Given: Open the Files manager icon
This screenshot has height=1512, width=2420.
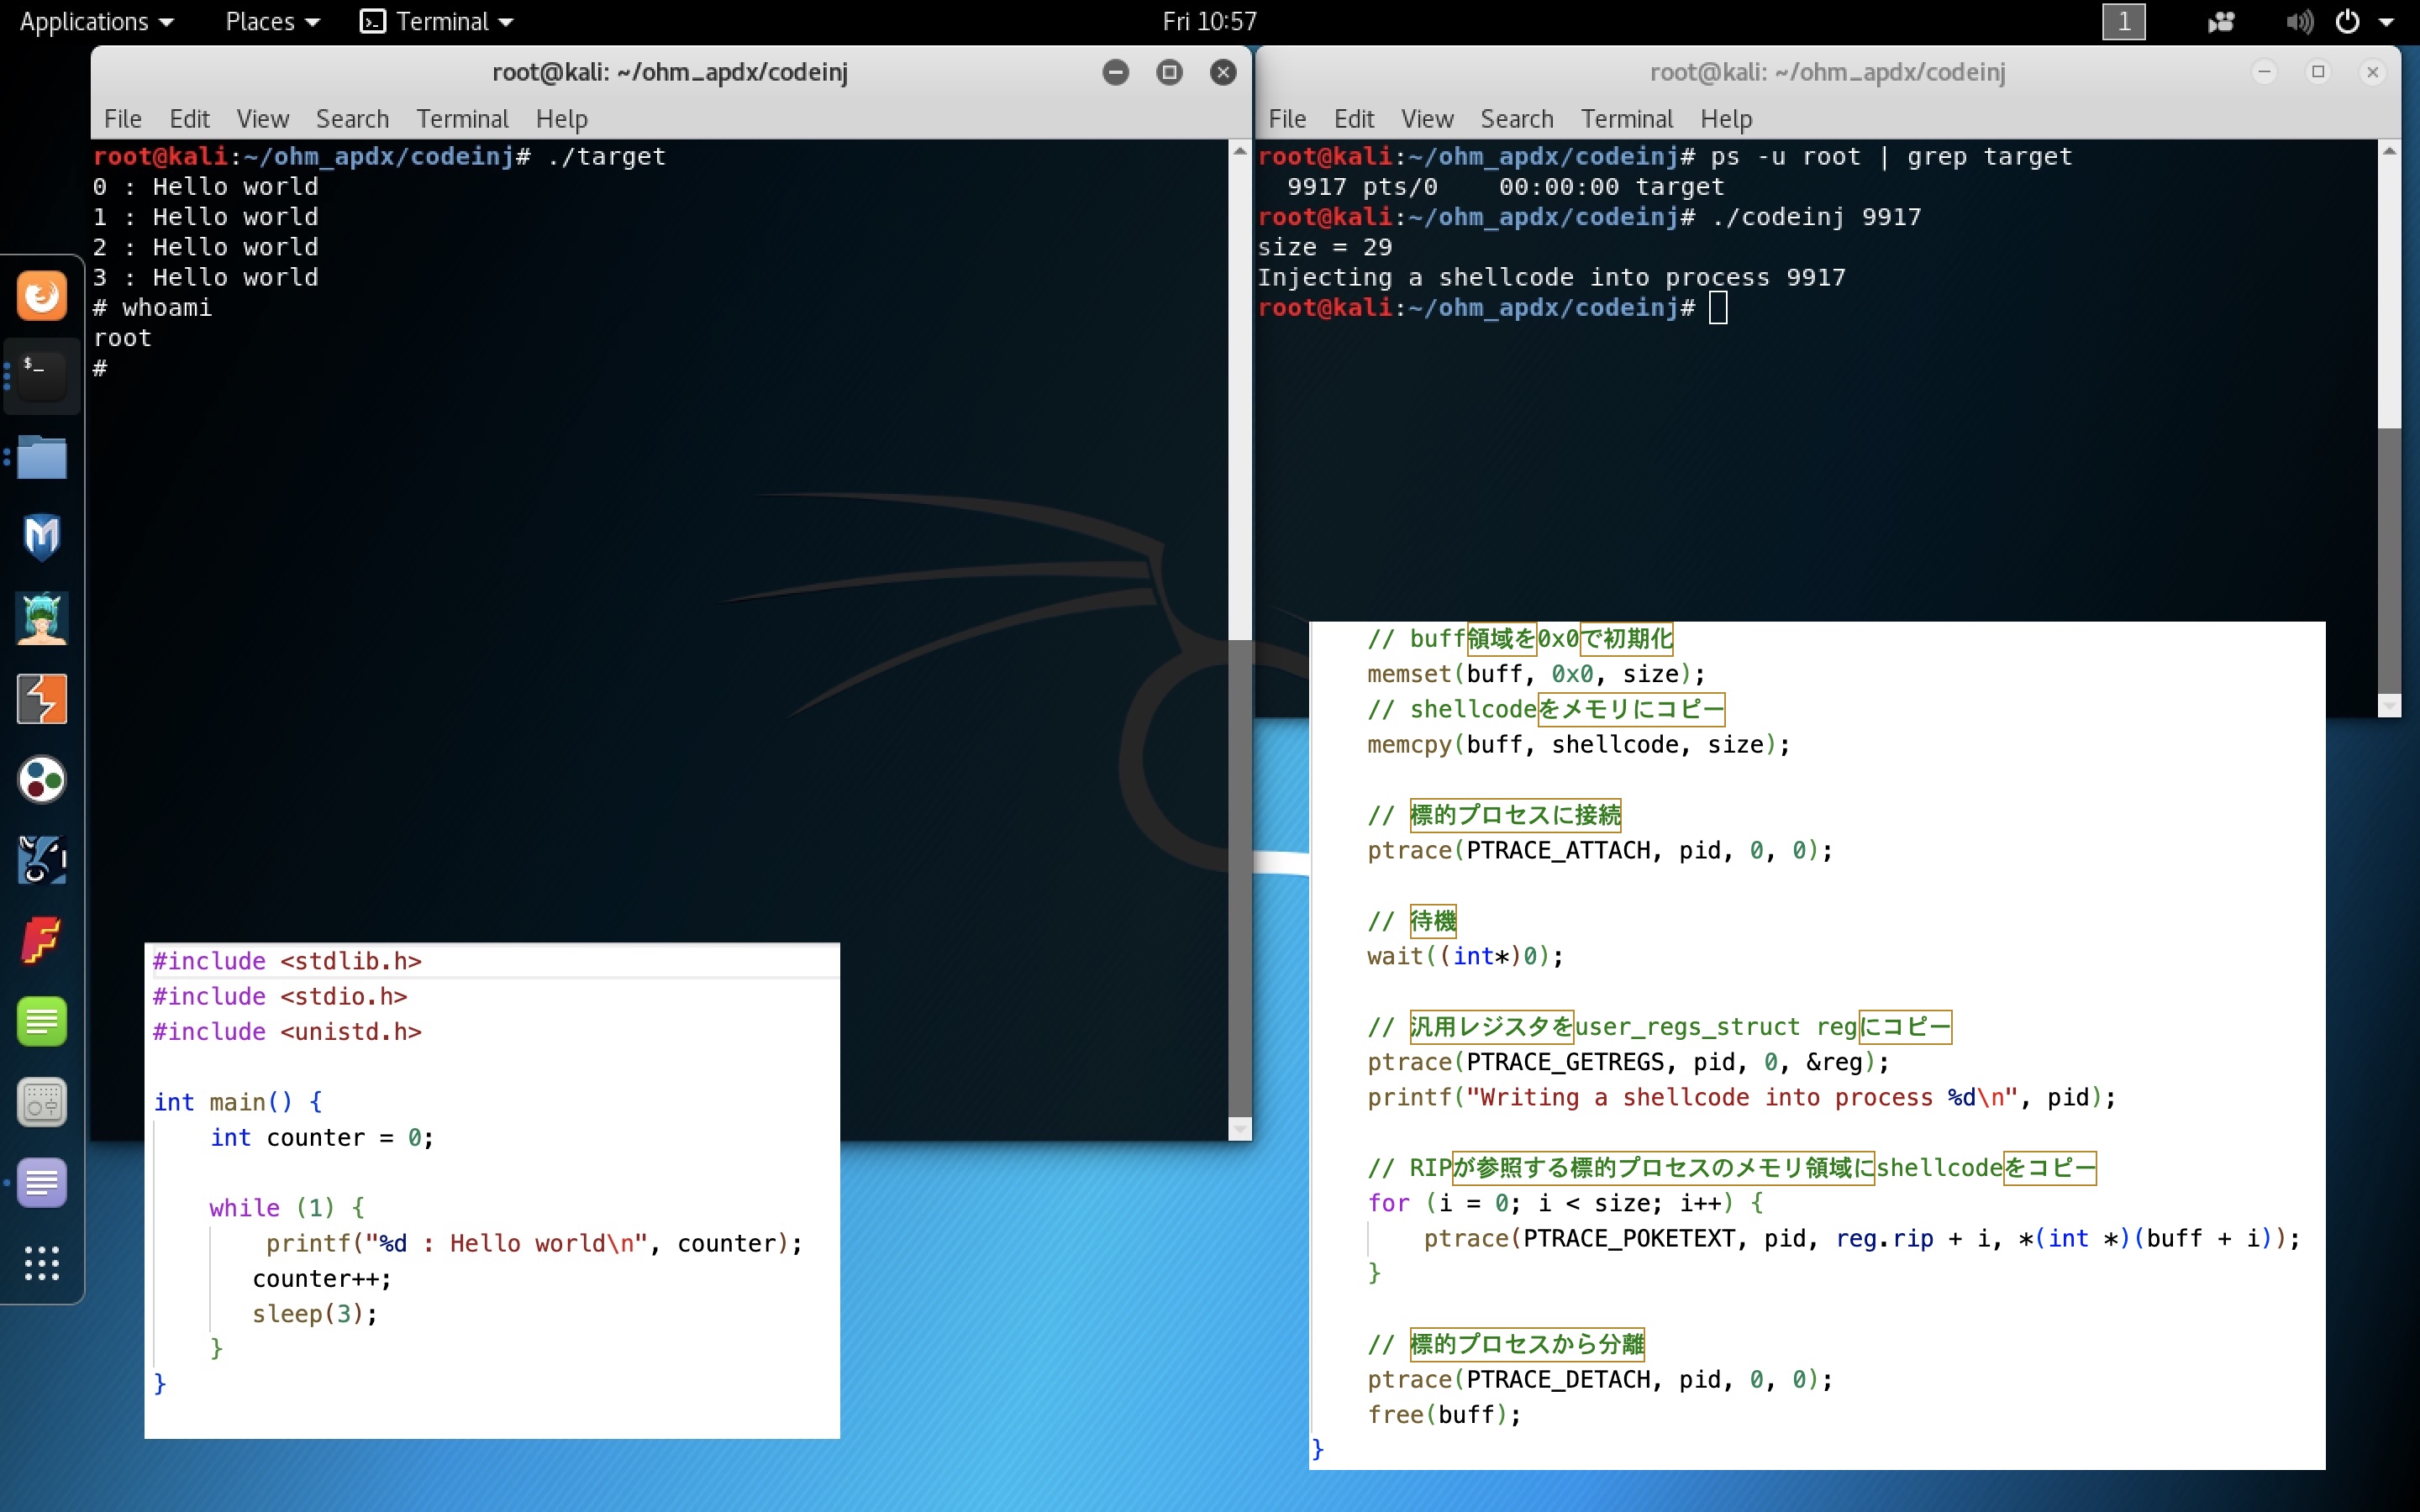Looking at the screenshot, I should point(41,457).
